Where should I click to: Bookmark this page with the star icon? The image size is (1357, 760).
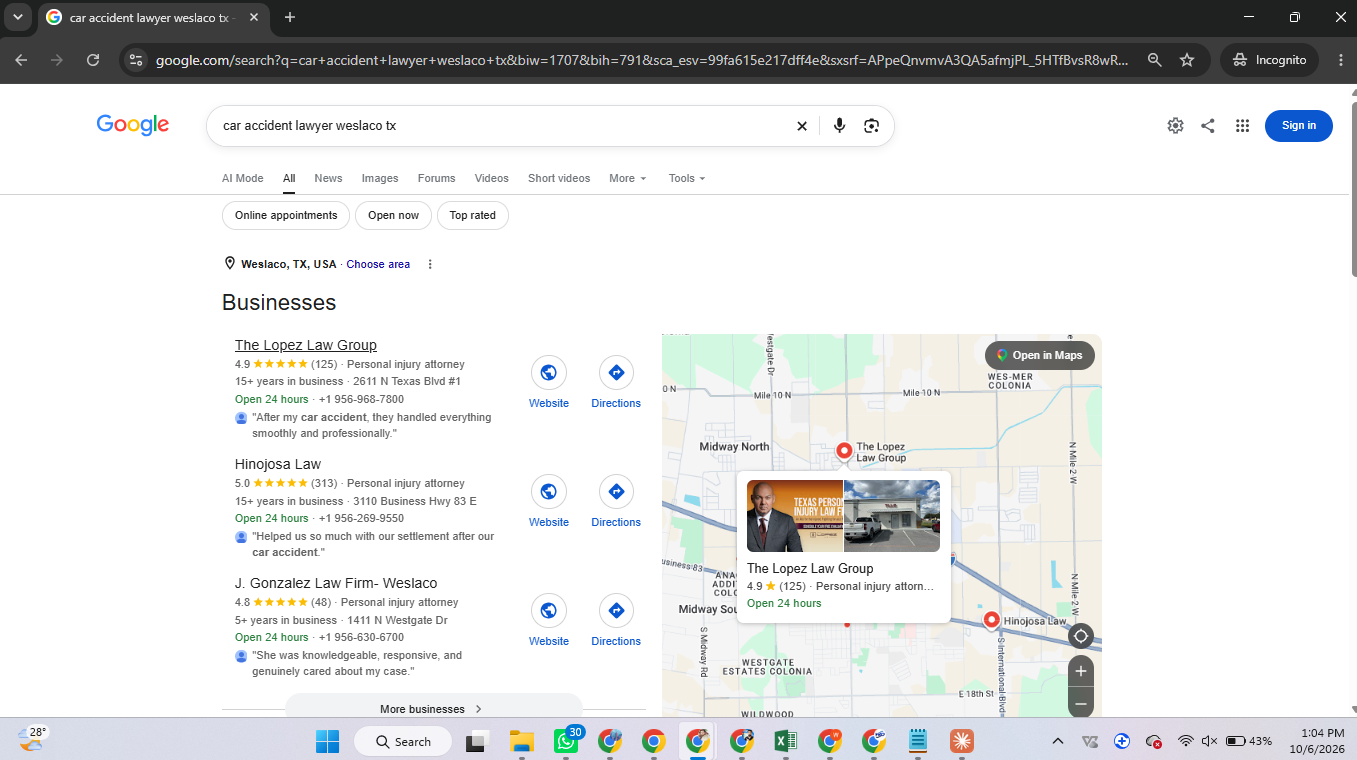(1187, 60)
